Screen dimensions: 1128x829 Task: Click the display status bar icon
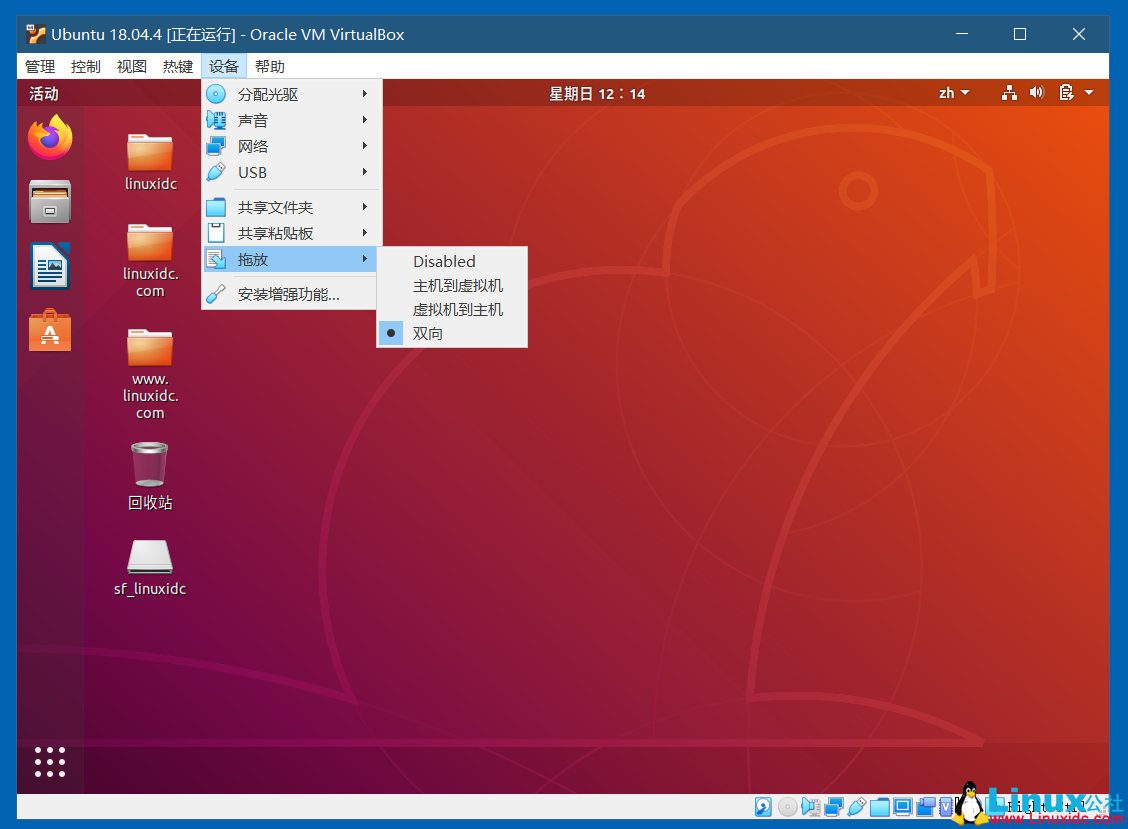pos(903,806)
